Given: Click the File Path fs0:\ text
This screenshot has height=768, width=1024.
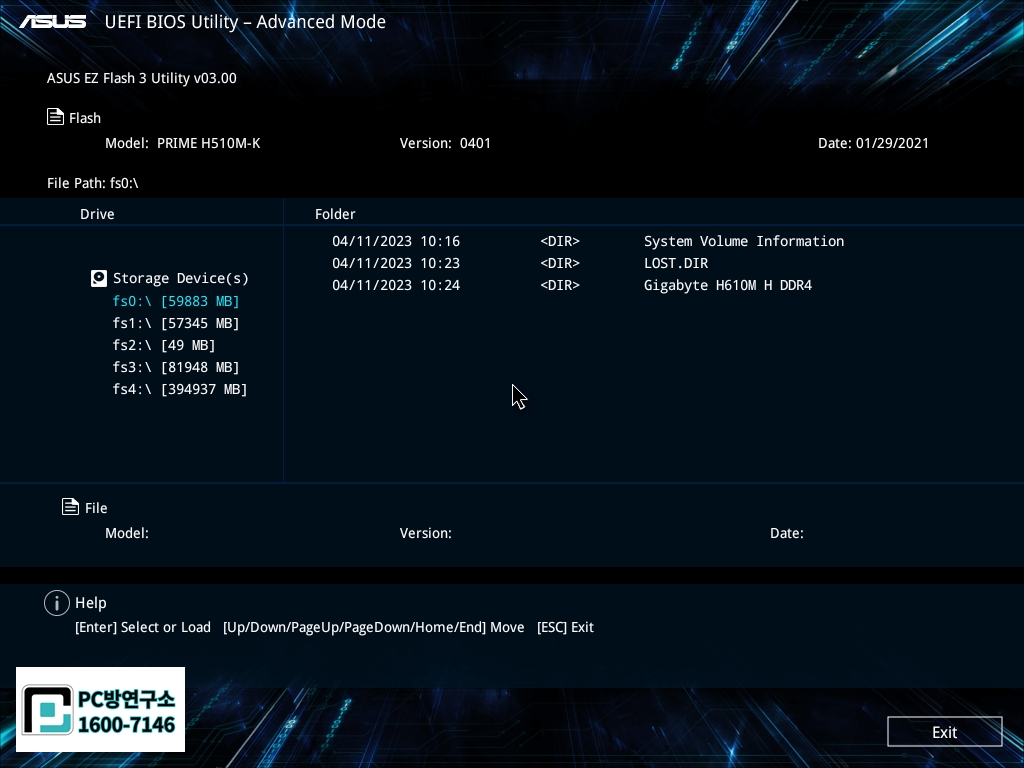Looking at the screenshot, I should click(x=93, y=183).
